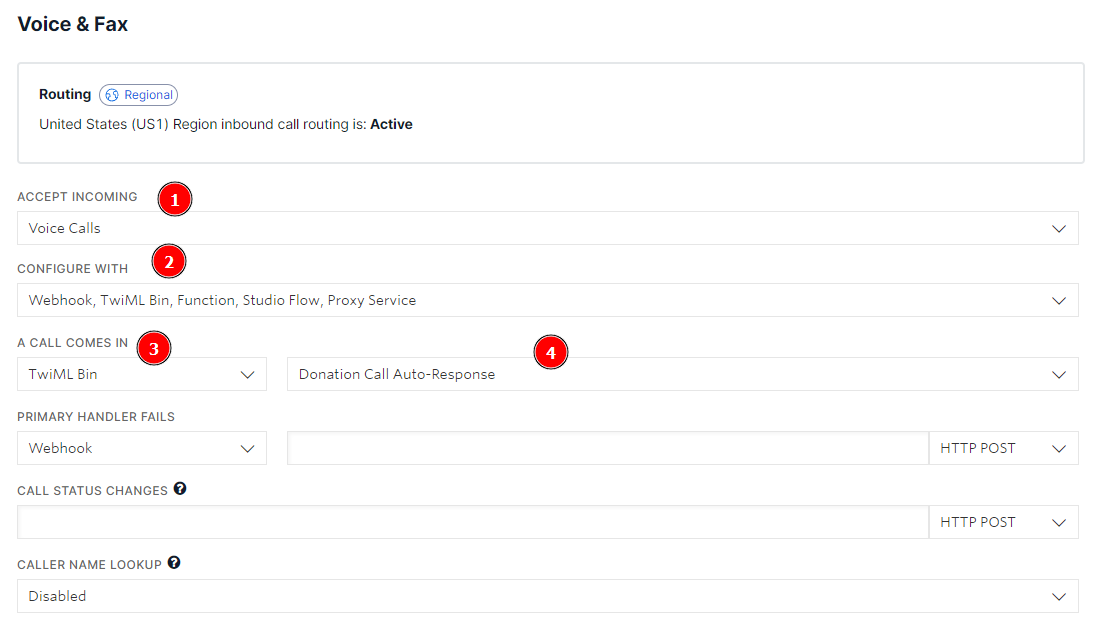Click the chevron arrow of Caller Name Lookup
Viewport: 1103px width, 624px height.
tap(1059, 596)
